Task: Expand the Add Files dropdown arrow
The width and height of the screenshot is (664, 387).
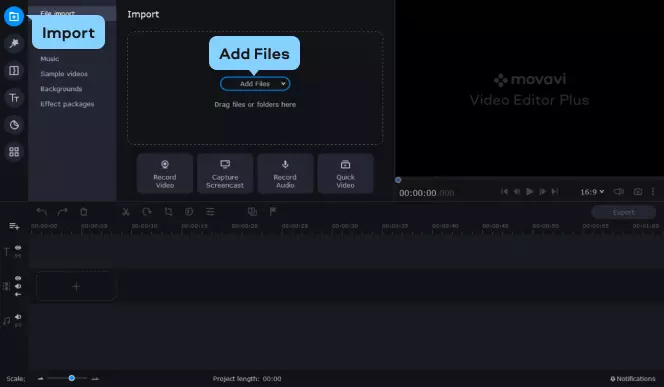Action: pyautogui.click(x=283, y=84)
